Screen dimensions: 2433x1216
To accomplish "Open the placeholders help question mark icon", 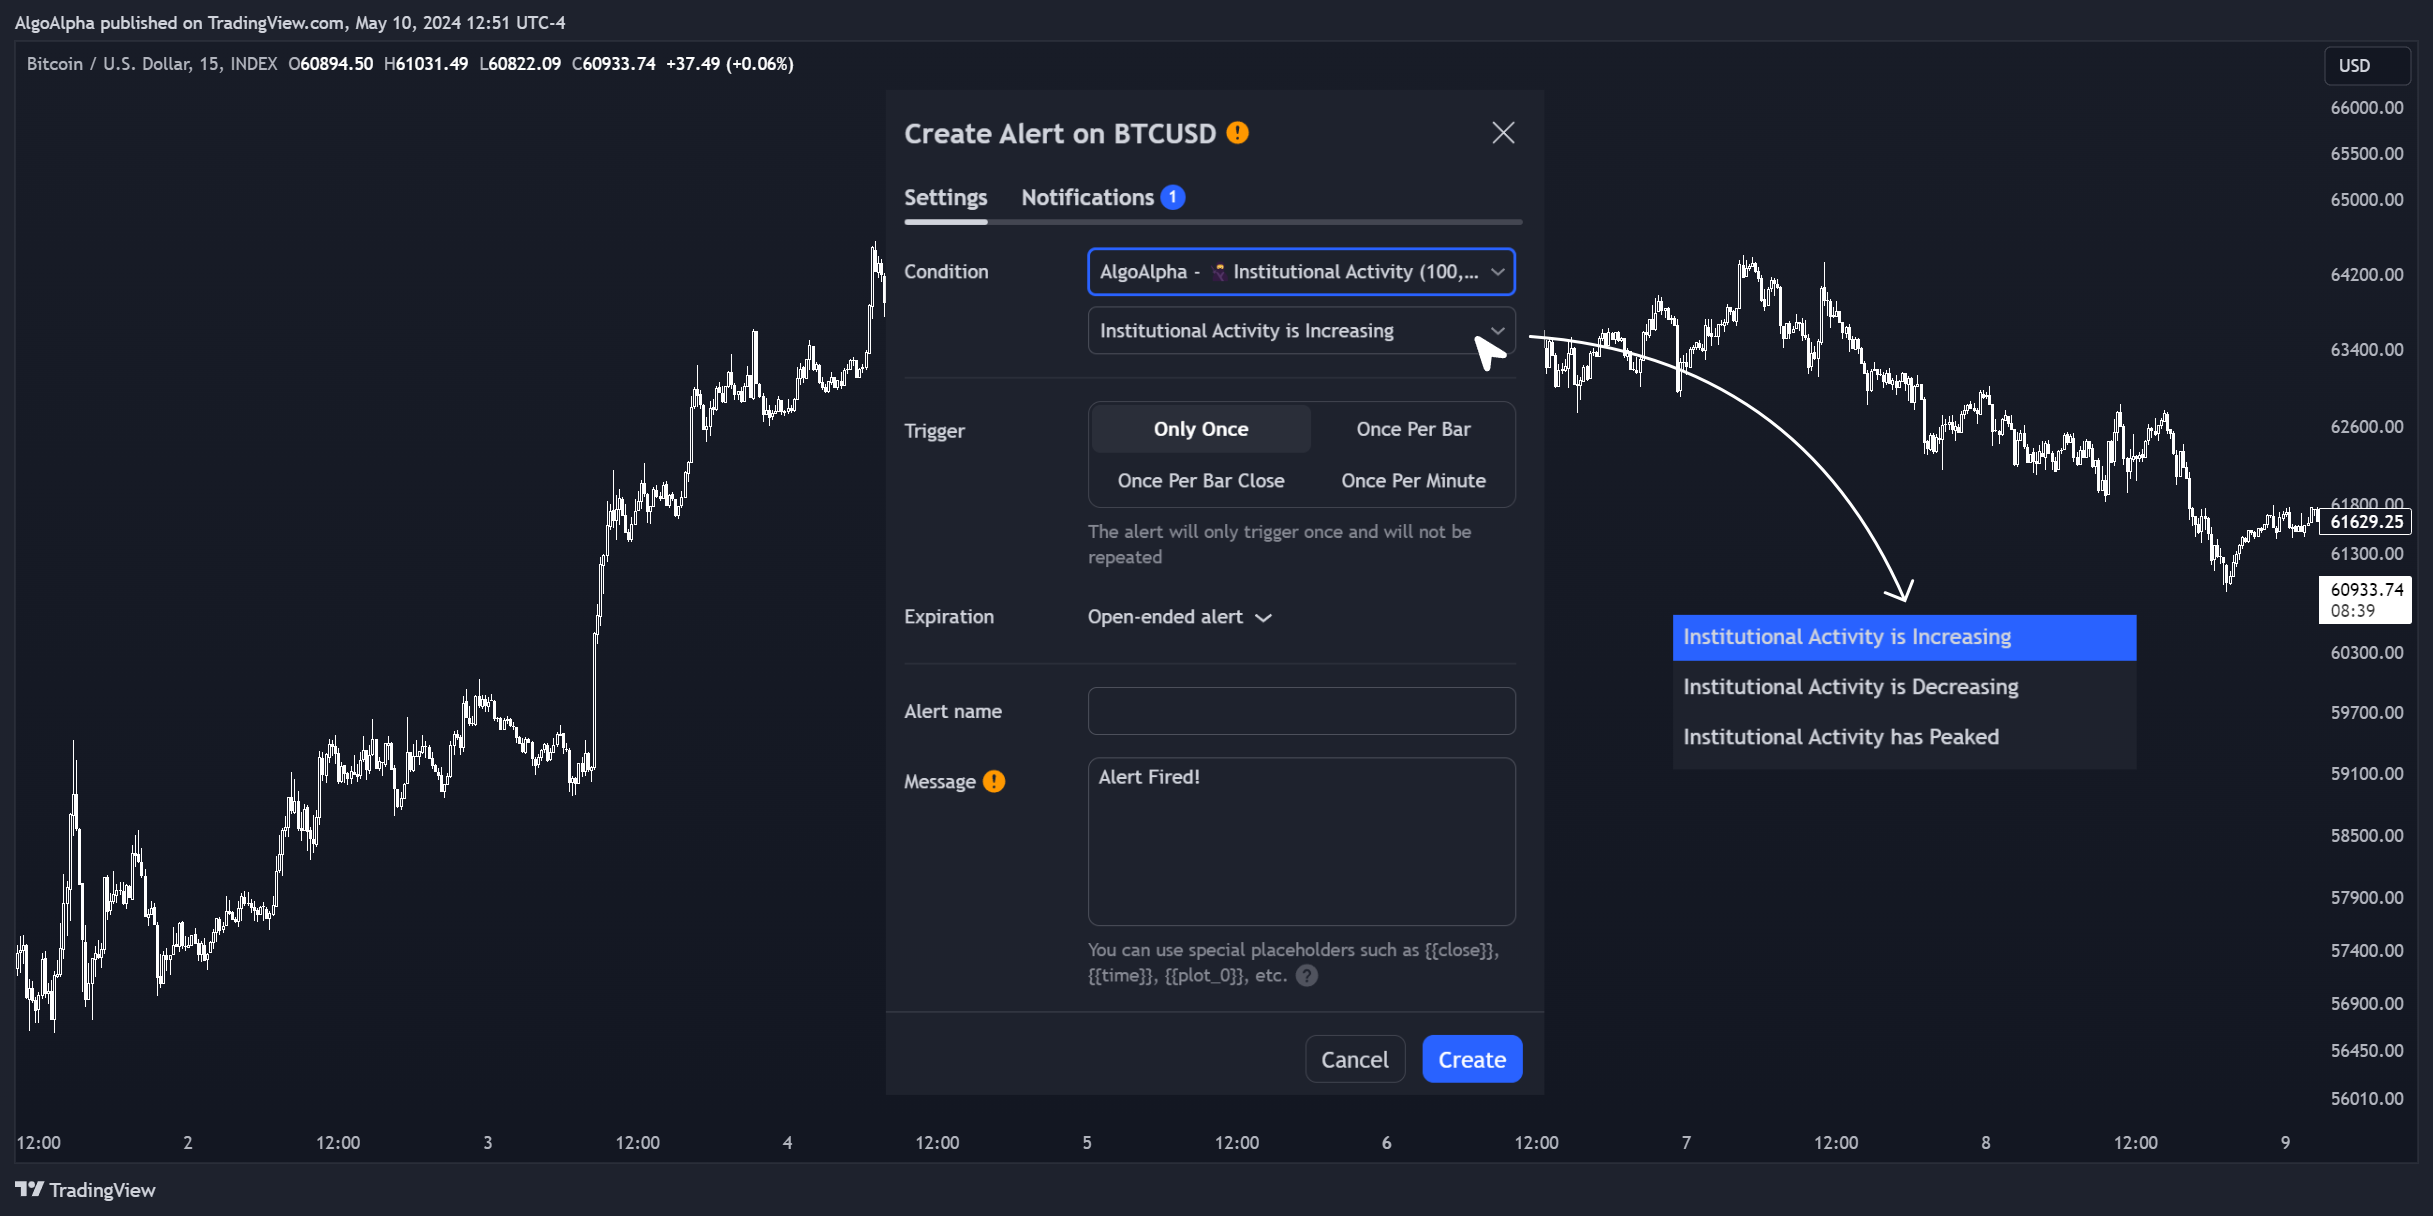I will click(1307, 975).
